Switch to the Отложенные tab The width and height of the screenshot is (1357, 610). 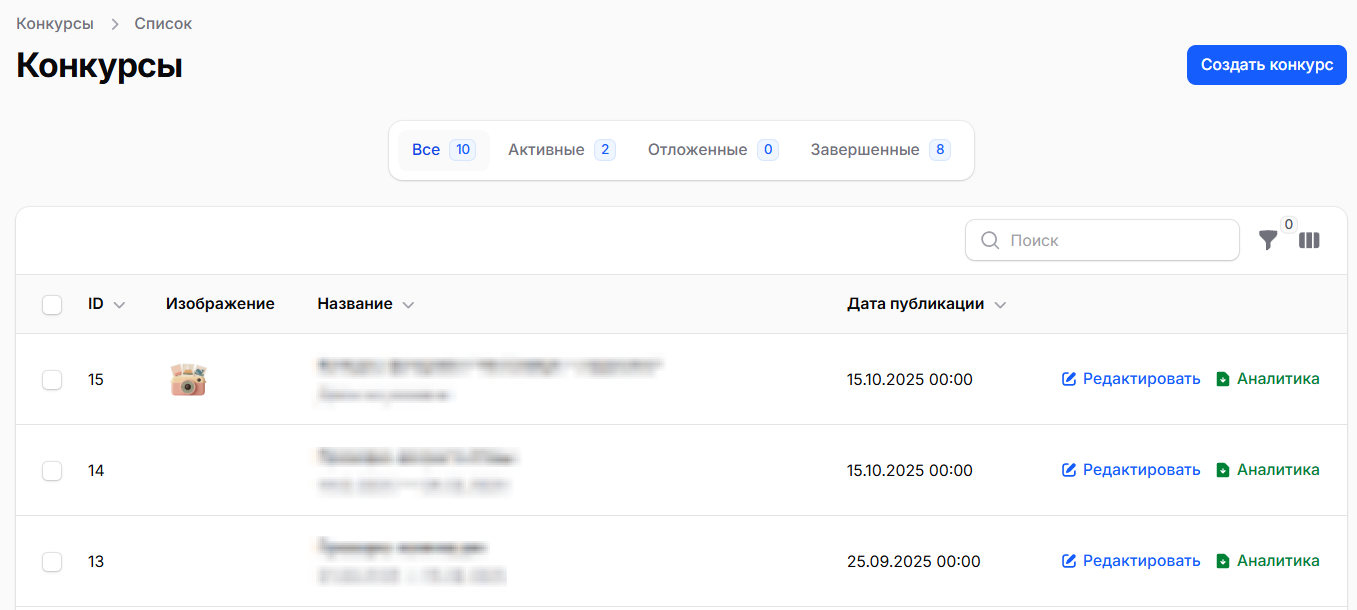[x=713, y=150]
